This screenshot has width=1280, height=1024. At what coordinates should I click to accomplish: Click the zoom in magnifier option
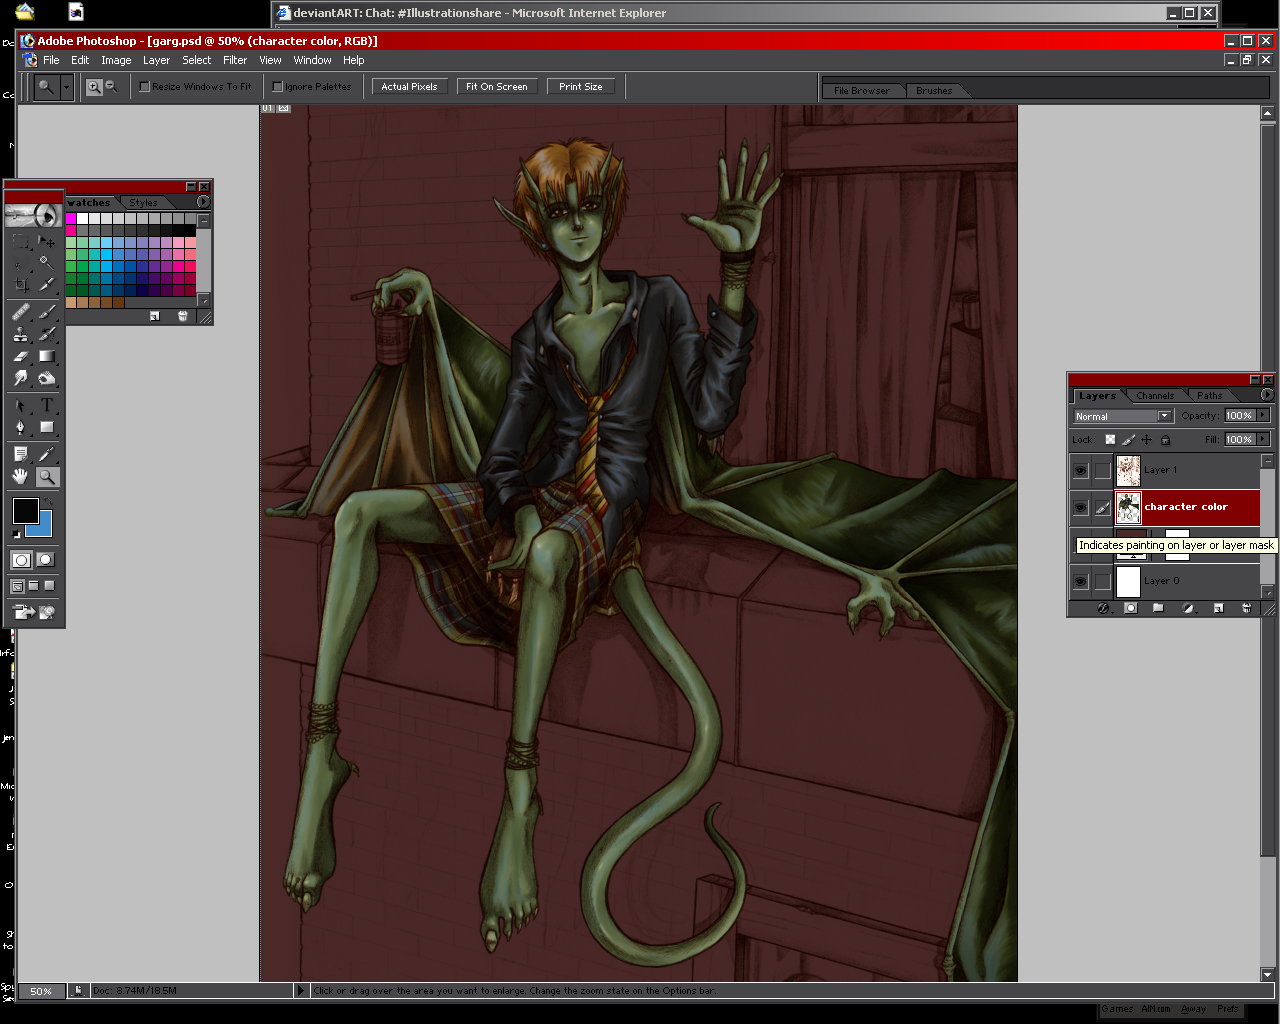click(x=94, y=87)
